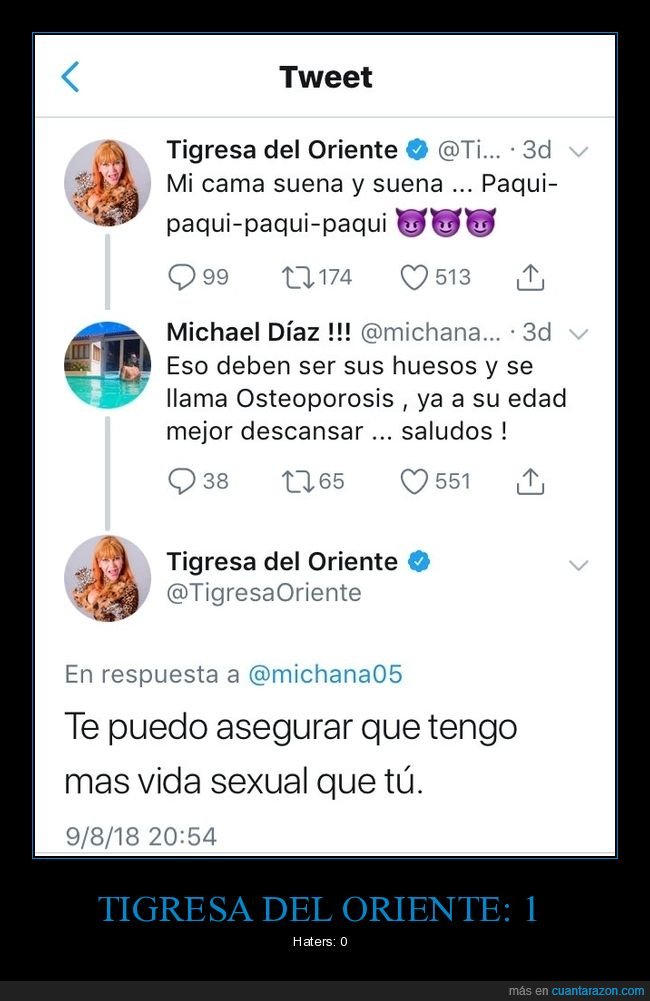Open Tigresa del Oriente's top profile picture

pyautogui.click(x=107, y=183)
